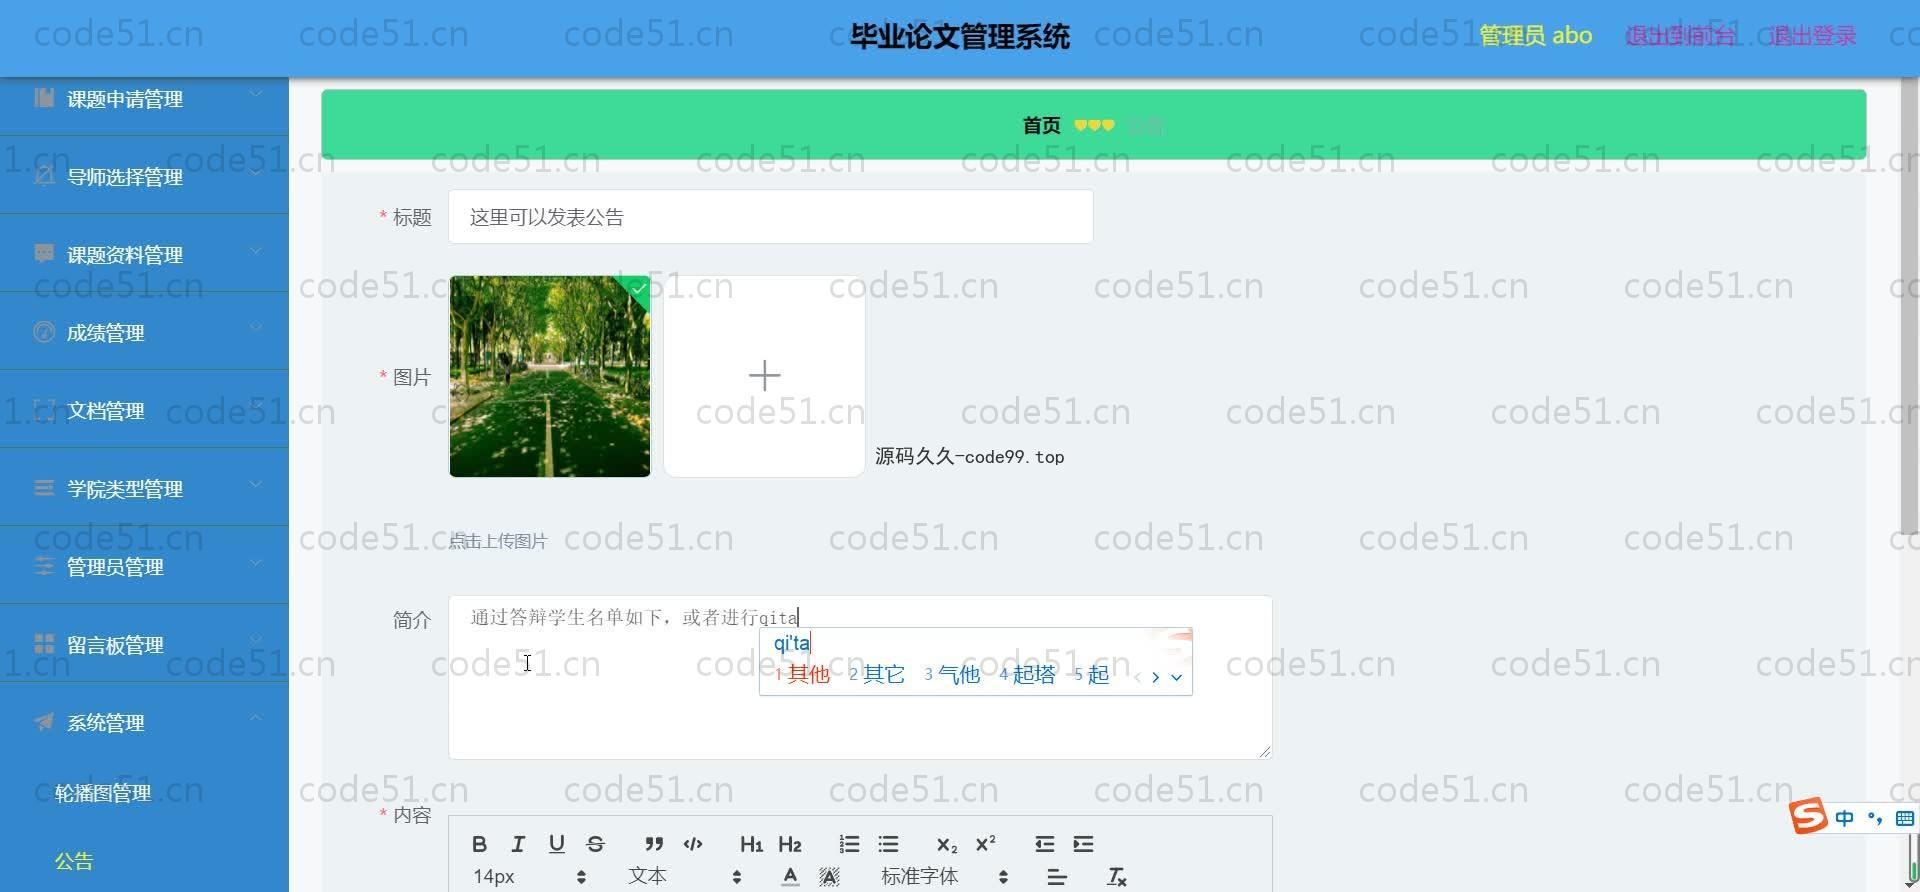Expand the 留言板管理 sidebar menu

144,644
